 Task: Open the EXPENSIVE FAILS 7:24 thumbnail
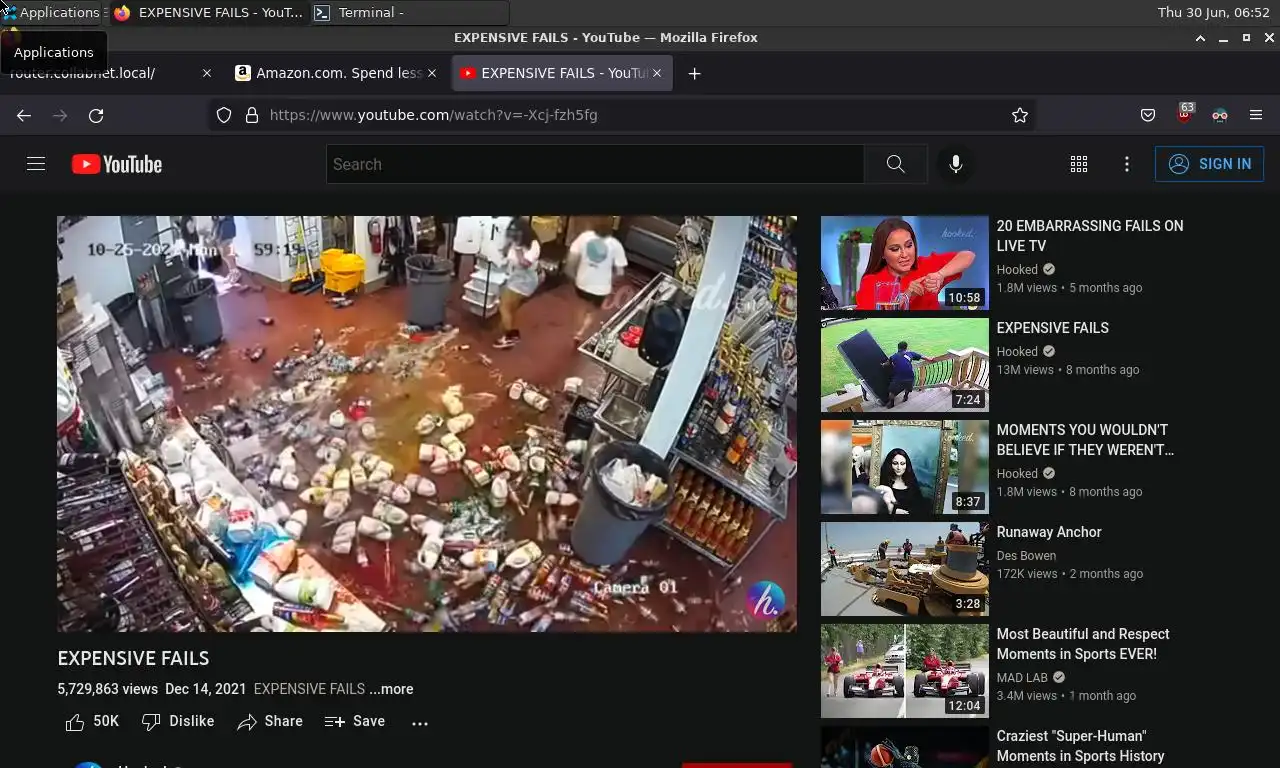(905, 365)
